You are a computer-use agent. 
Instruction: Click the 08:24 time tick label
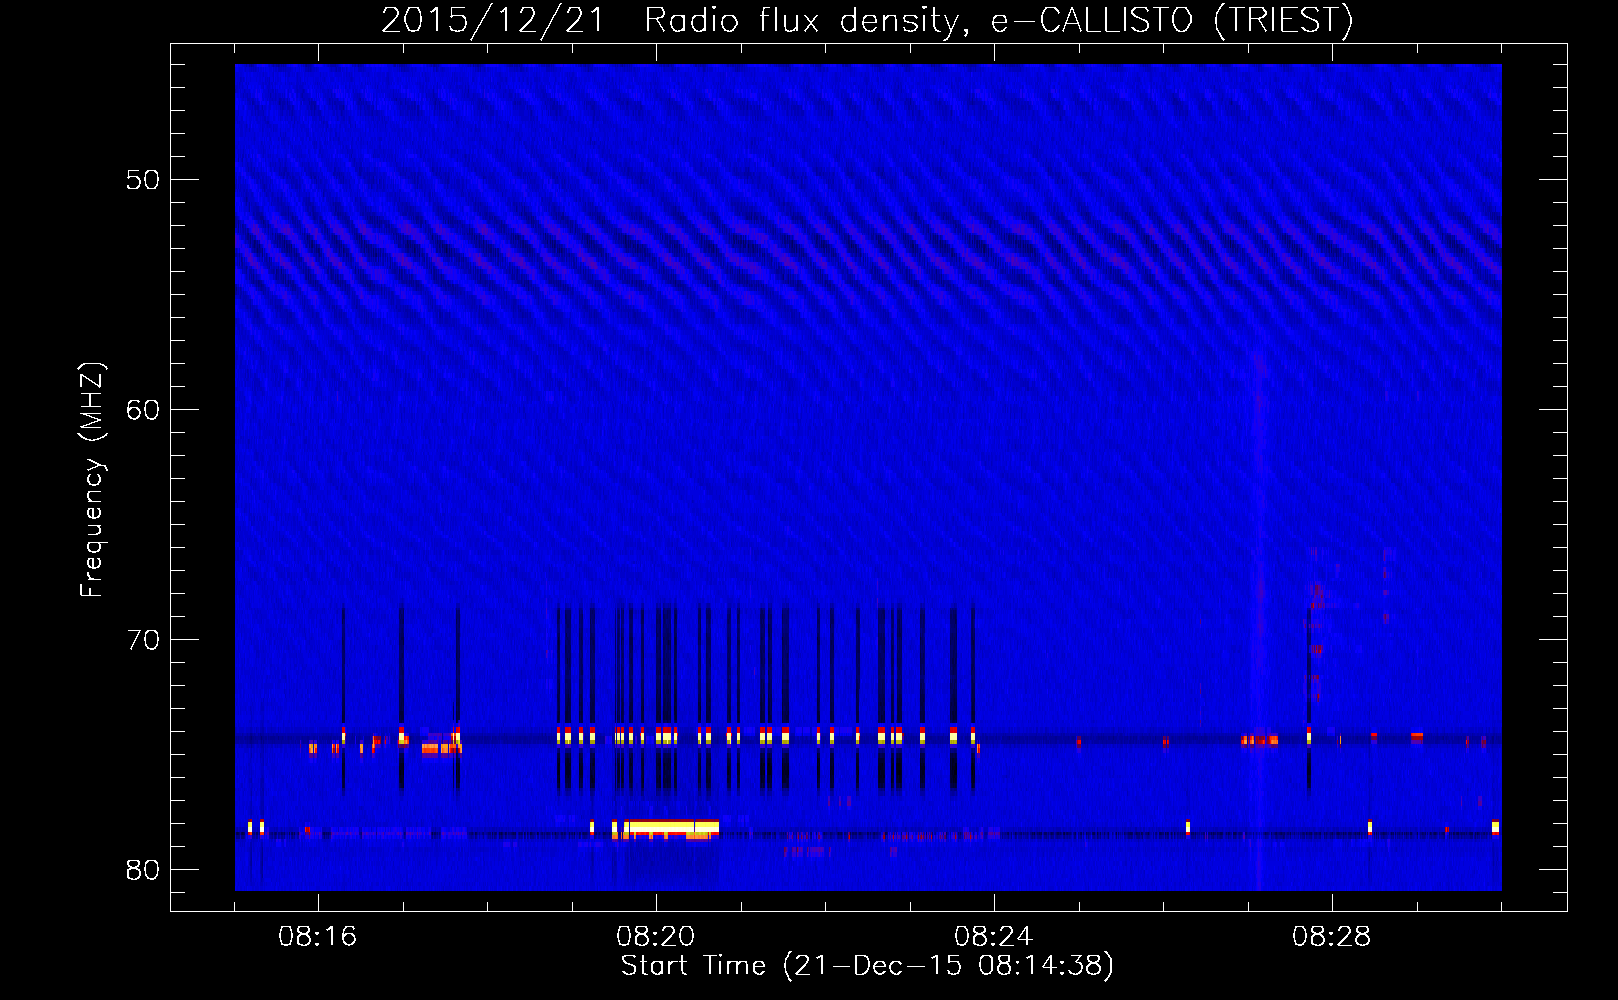pos(994,937)
